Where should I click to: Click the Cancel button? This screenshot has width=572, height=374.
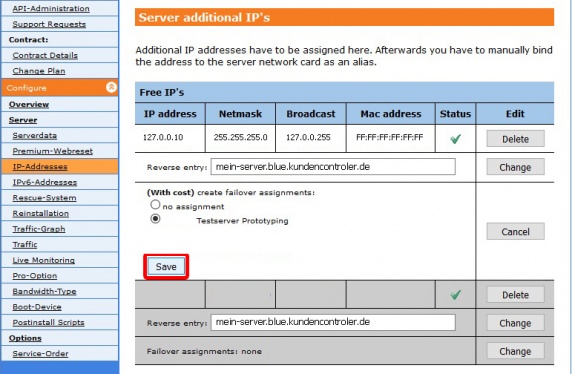tap(515, 231)
